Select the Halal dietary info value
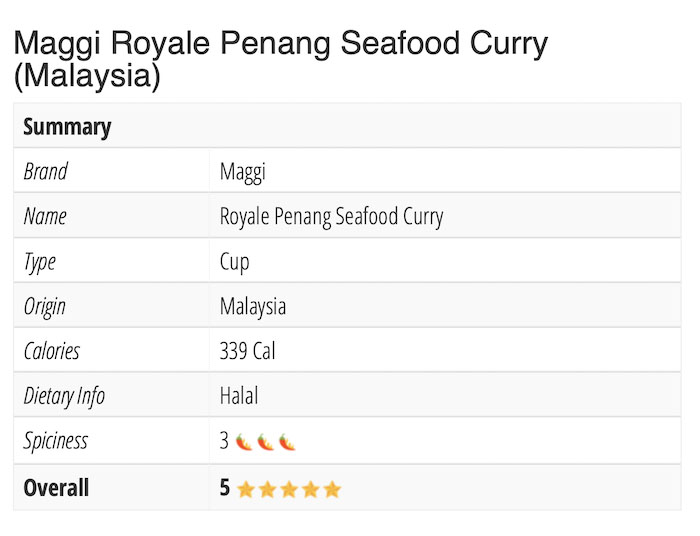Viewport: 700px width, 536px height. tap(239, 396)
